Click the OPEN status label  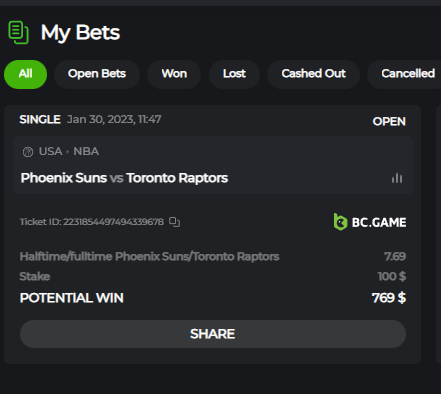[389, 121]
